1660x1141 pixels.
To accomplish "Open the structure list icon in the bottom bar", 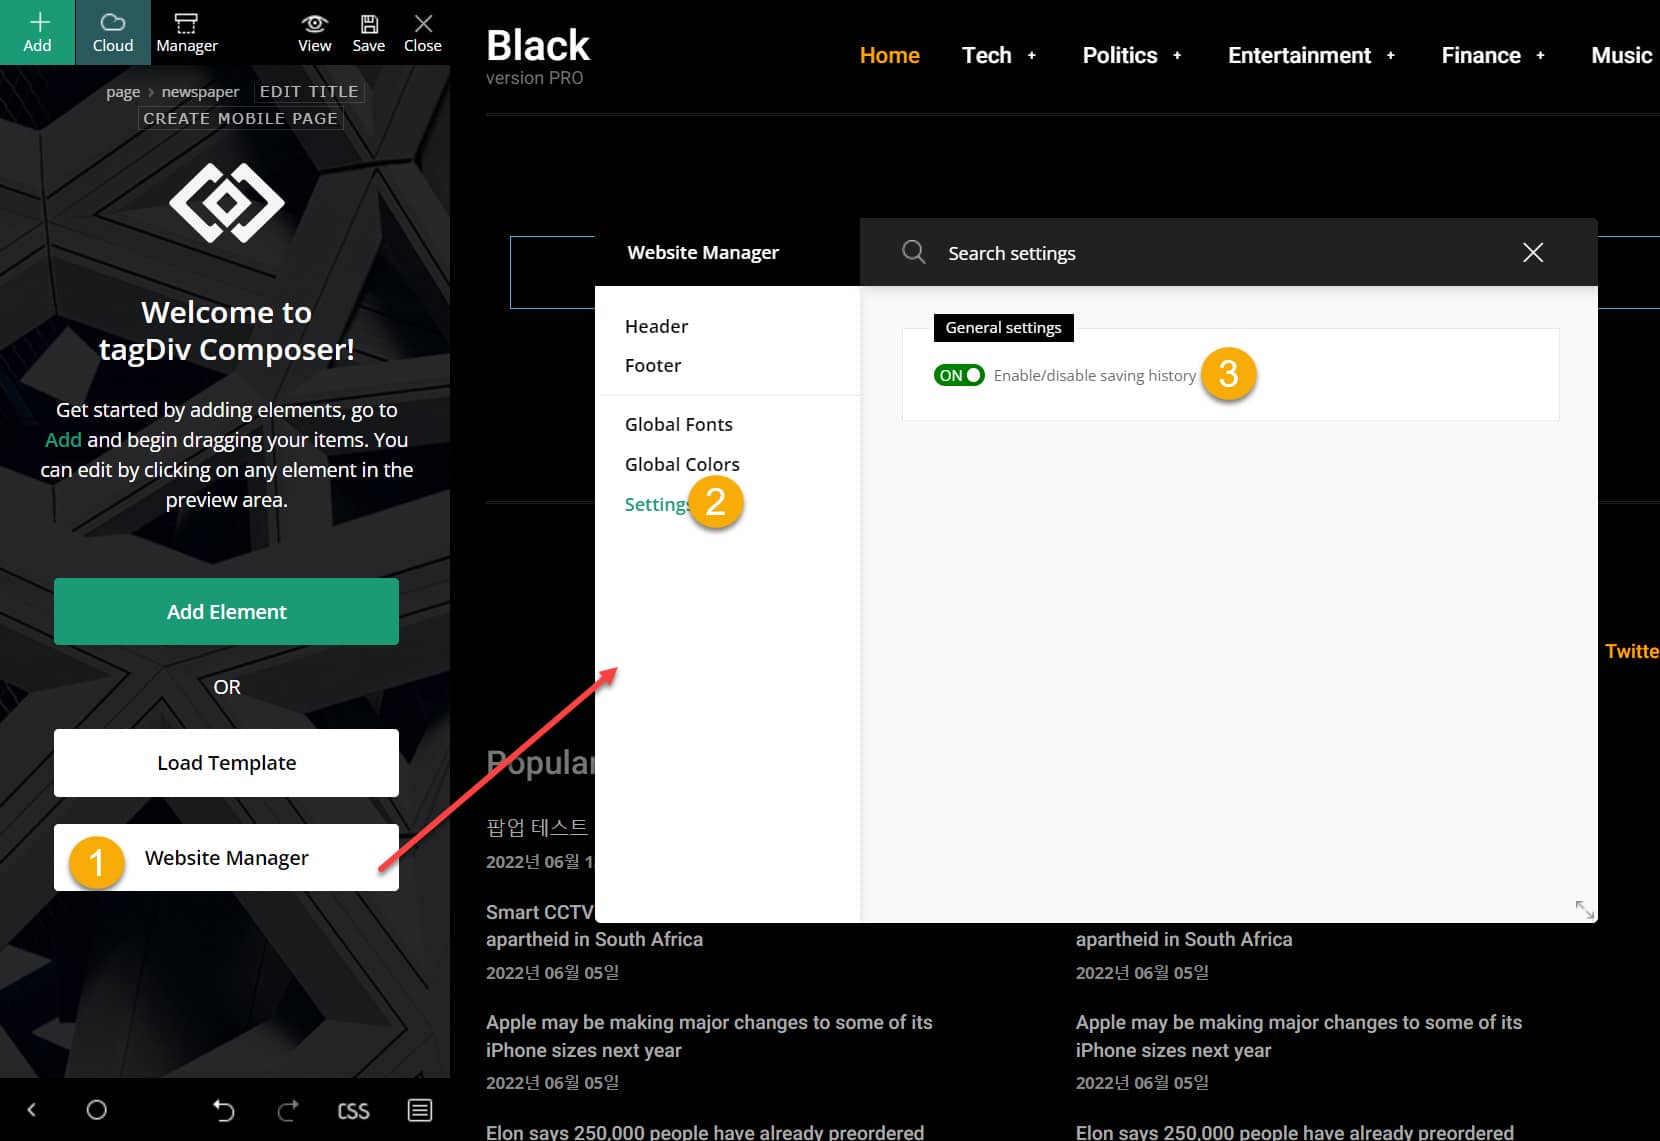I will pyautogui.click(x=420, y=1110).
